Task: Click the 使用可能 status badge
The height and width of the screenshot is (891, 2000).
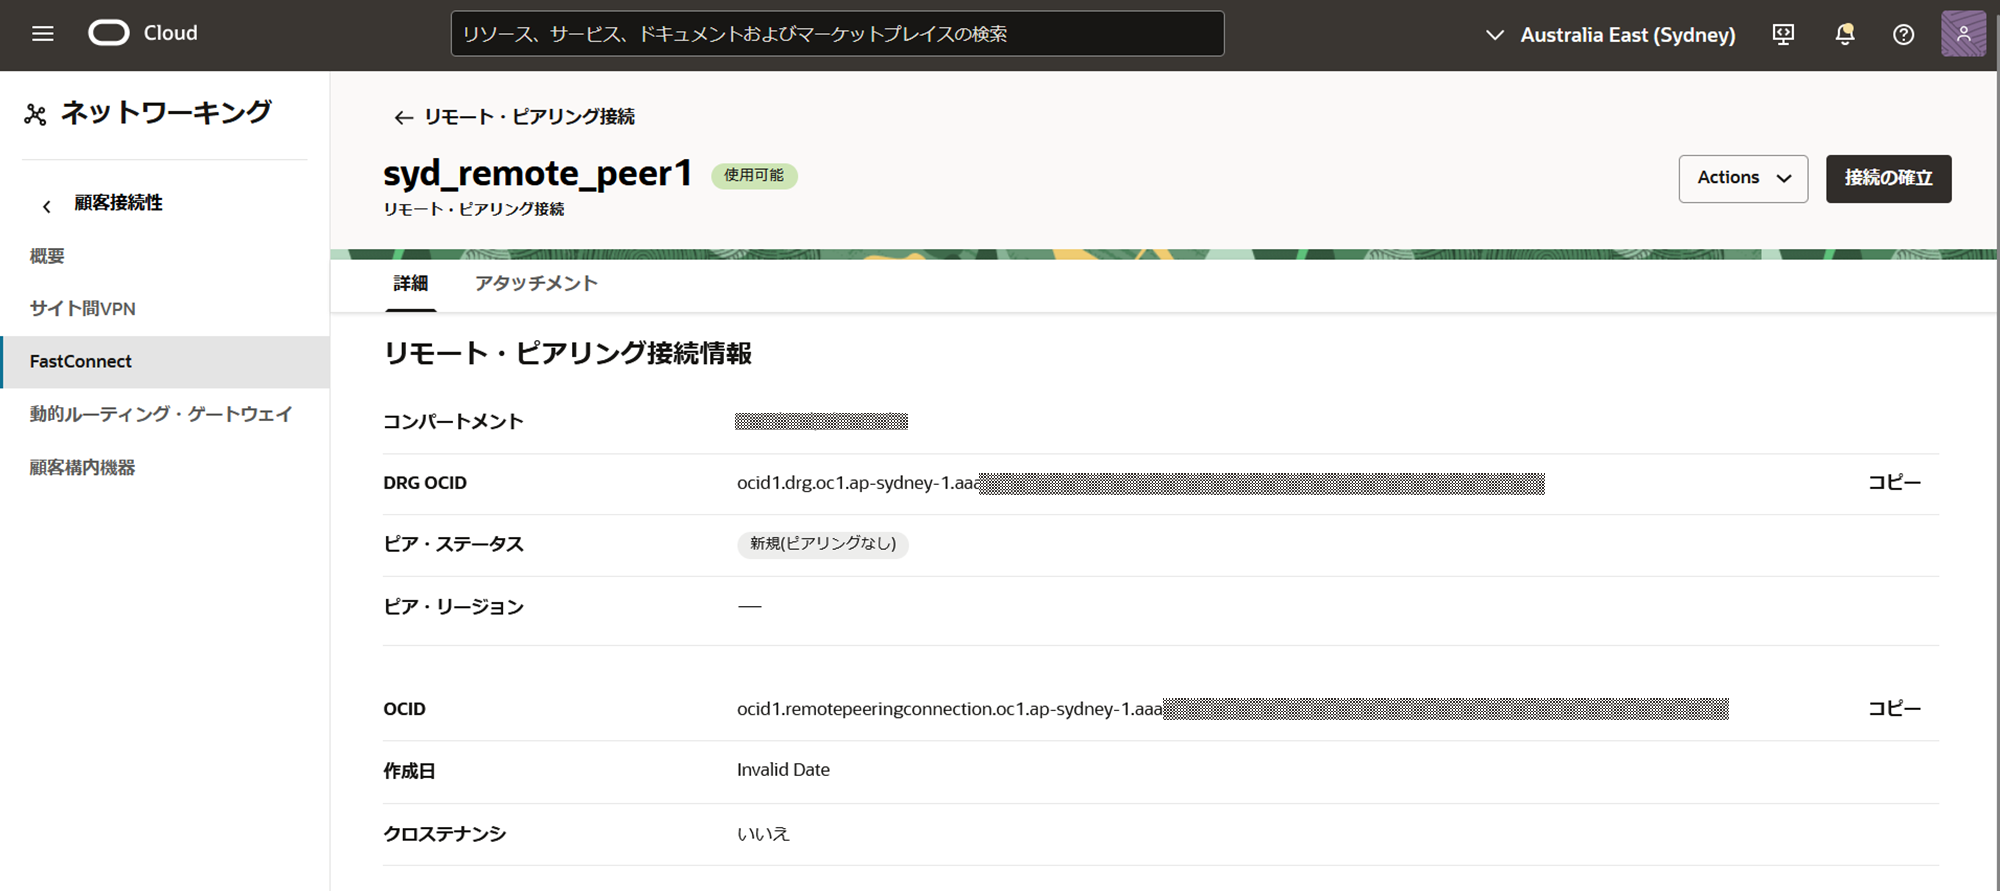Action: tap(754, 176)
